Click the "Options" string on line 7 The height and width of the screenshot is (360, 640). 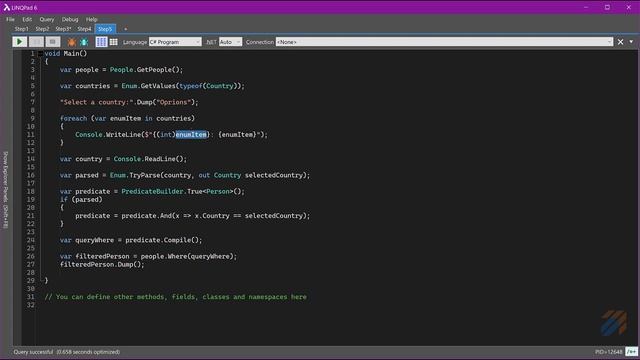173,102
